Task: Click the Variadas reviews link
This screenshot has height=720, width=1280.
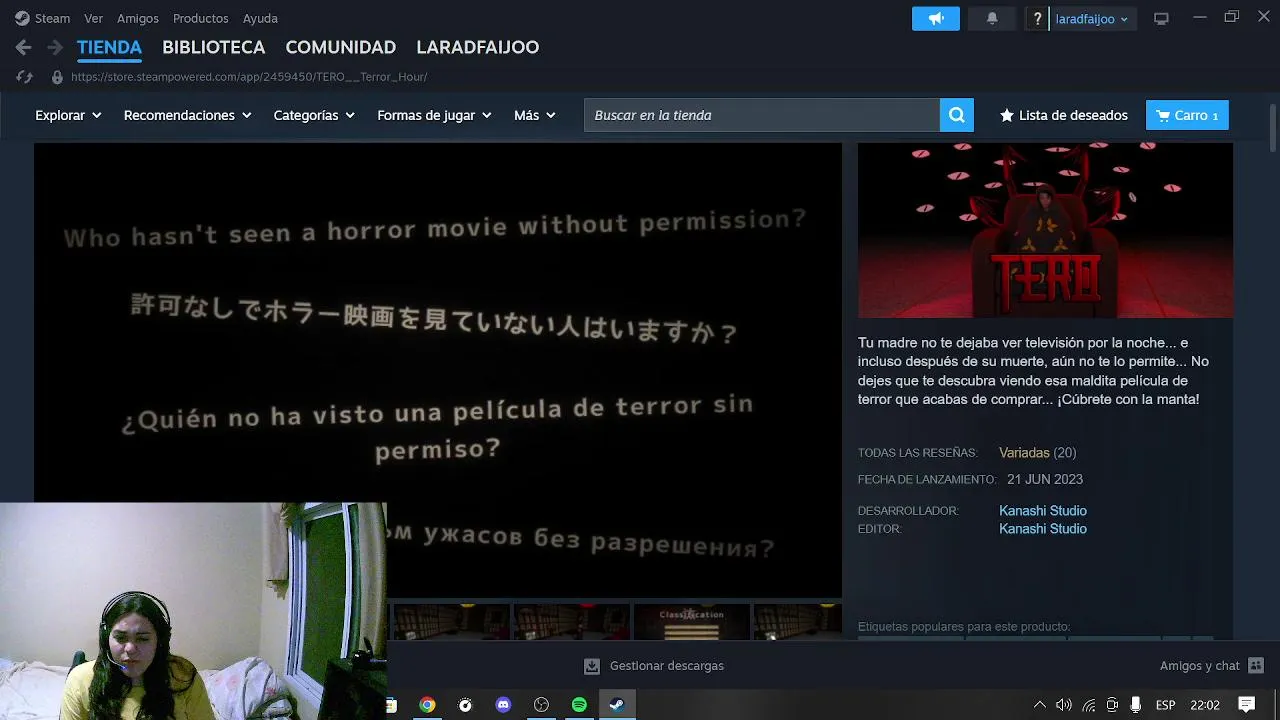Action: (1024, 453)
